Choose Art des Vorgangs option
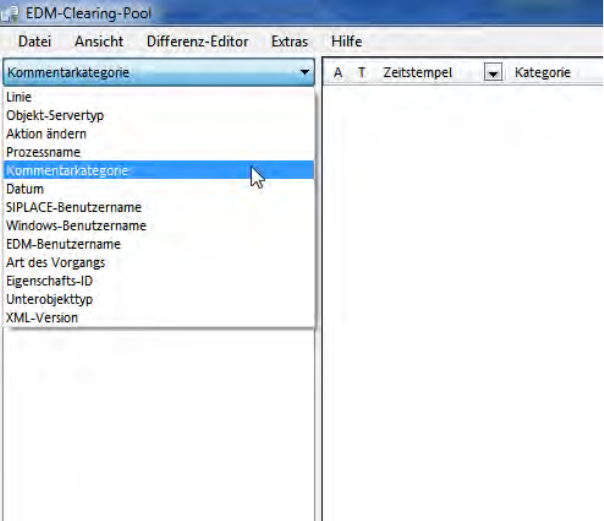 tap(159, 263)
